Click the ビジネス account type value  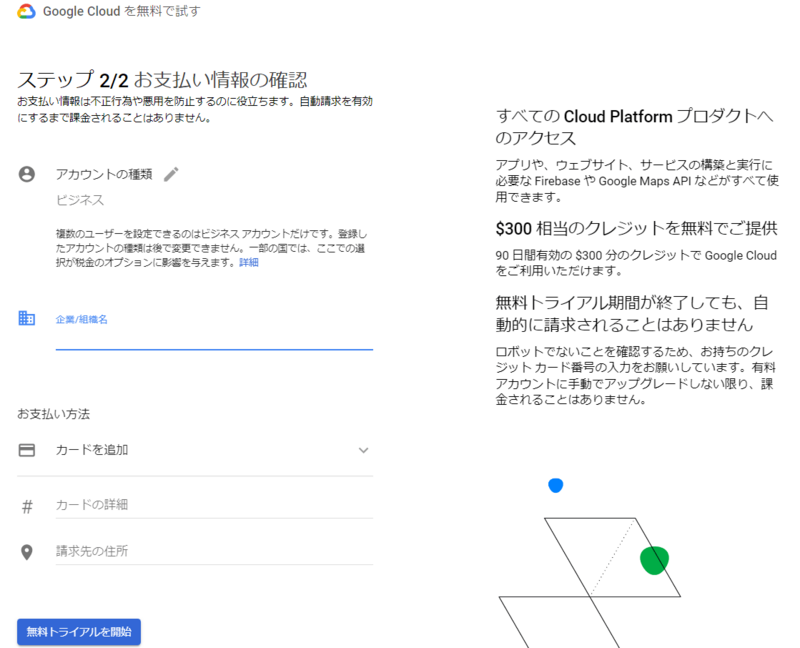(x=80, y=200)
